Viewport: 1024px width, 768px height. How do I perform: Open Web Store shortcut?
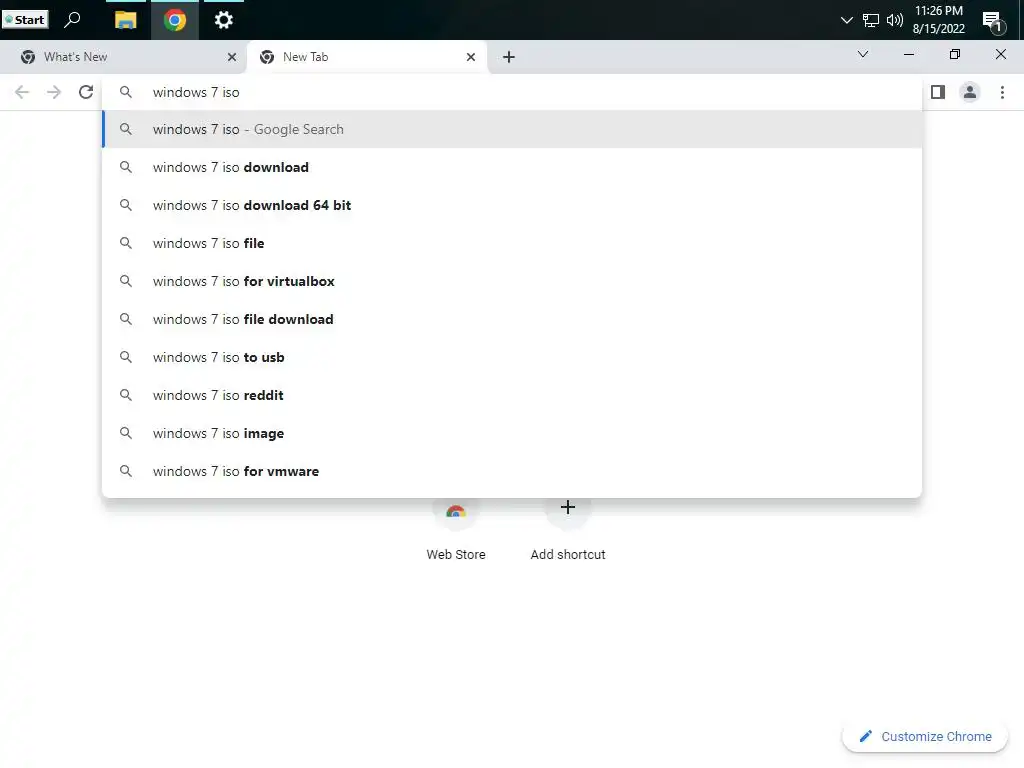click(x=456, y=529)
